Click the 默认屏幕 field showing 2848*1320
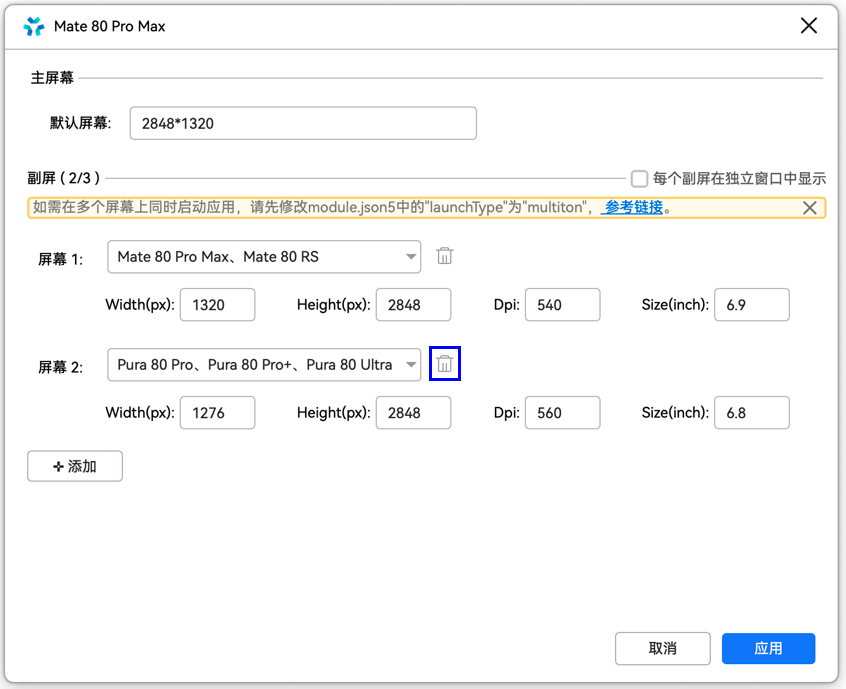This screenshot has width=846, height=689. 302,124
